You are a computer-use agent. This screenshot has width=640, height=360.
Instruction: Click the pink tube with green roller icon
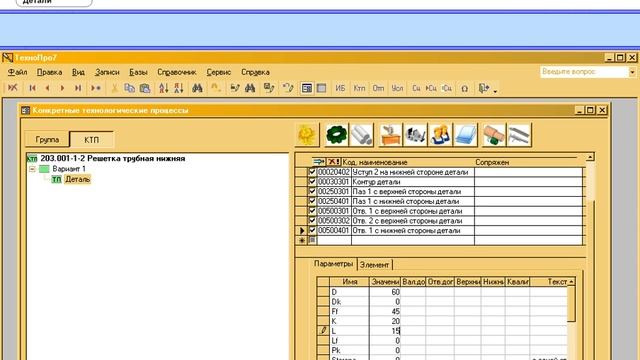pyautogui.click(x=494, y=135)
